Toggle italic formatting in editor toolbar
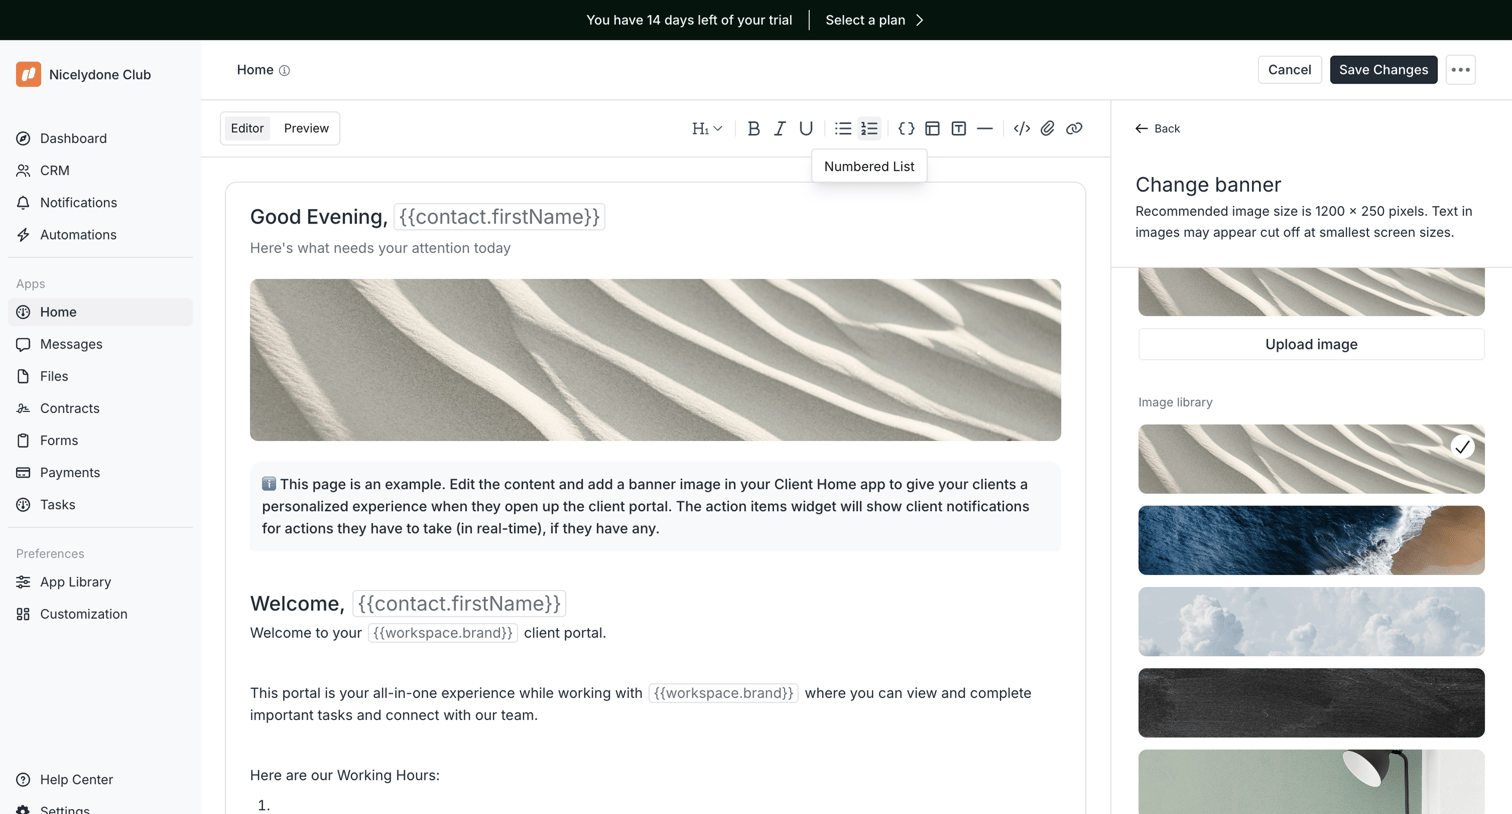 point(779,128)
